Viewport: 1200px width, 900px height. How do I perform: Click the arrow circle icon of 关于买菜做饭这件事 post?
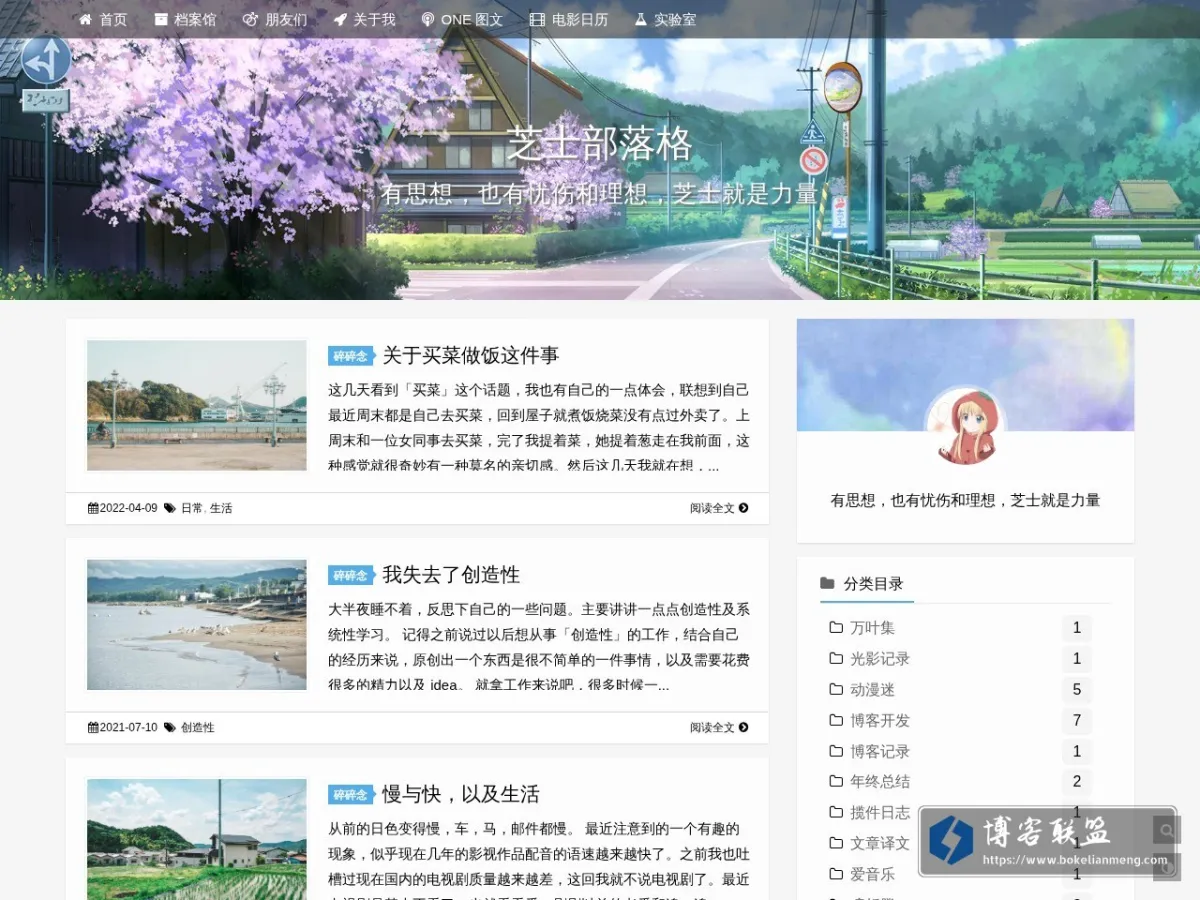743,508
